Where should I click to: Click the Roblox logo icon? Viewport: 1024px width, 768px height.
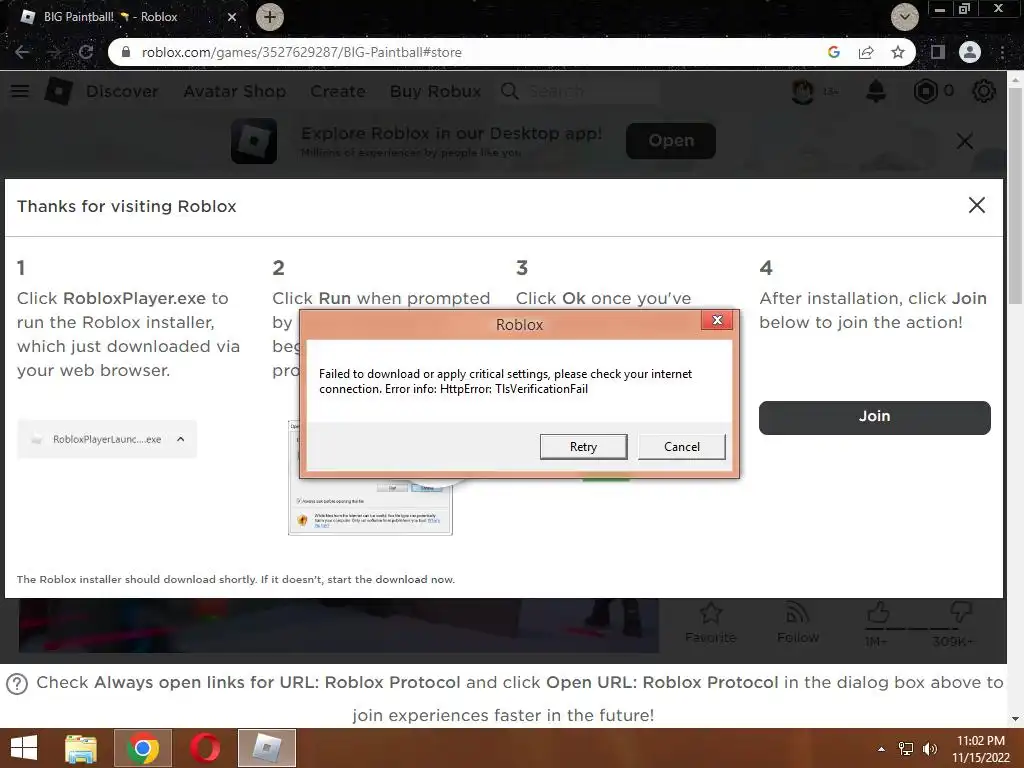point(58,91)
